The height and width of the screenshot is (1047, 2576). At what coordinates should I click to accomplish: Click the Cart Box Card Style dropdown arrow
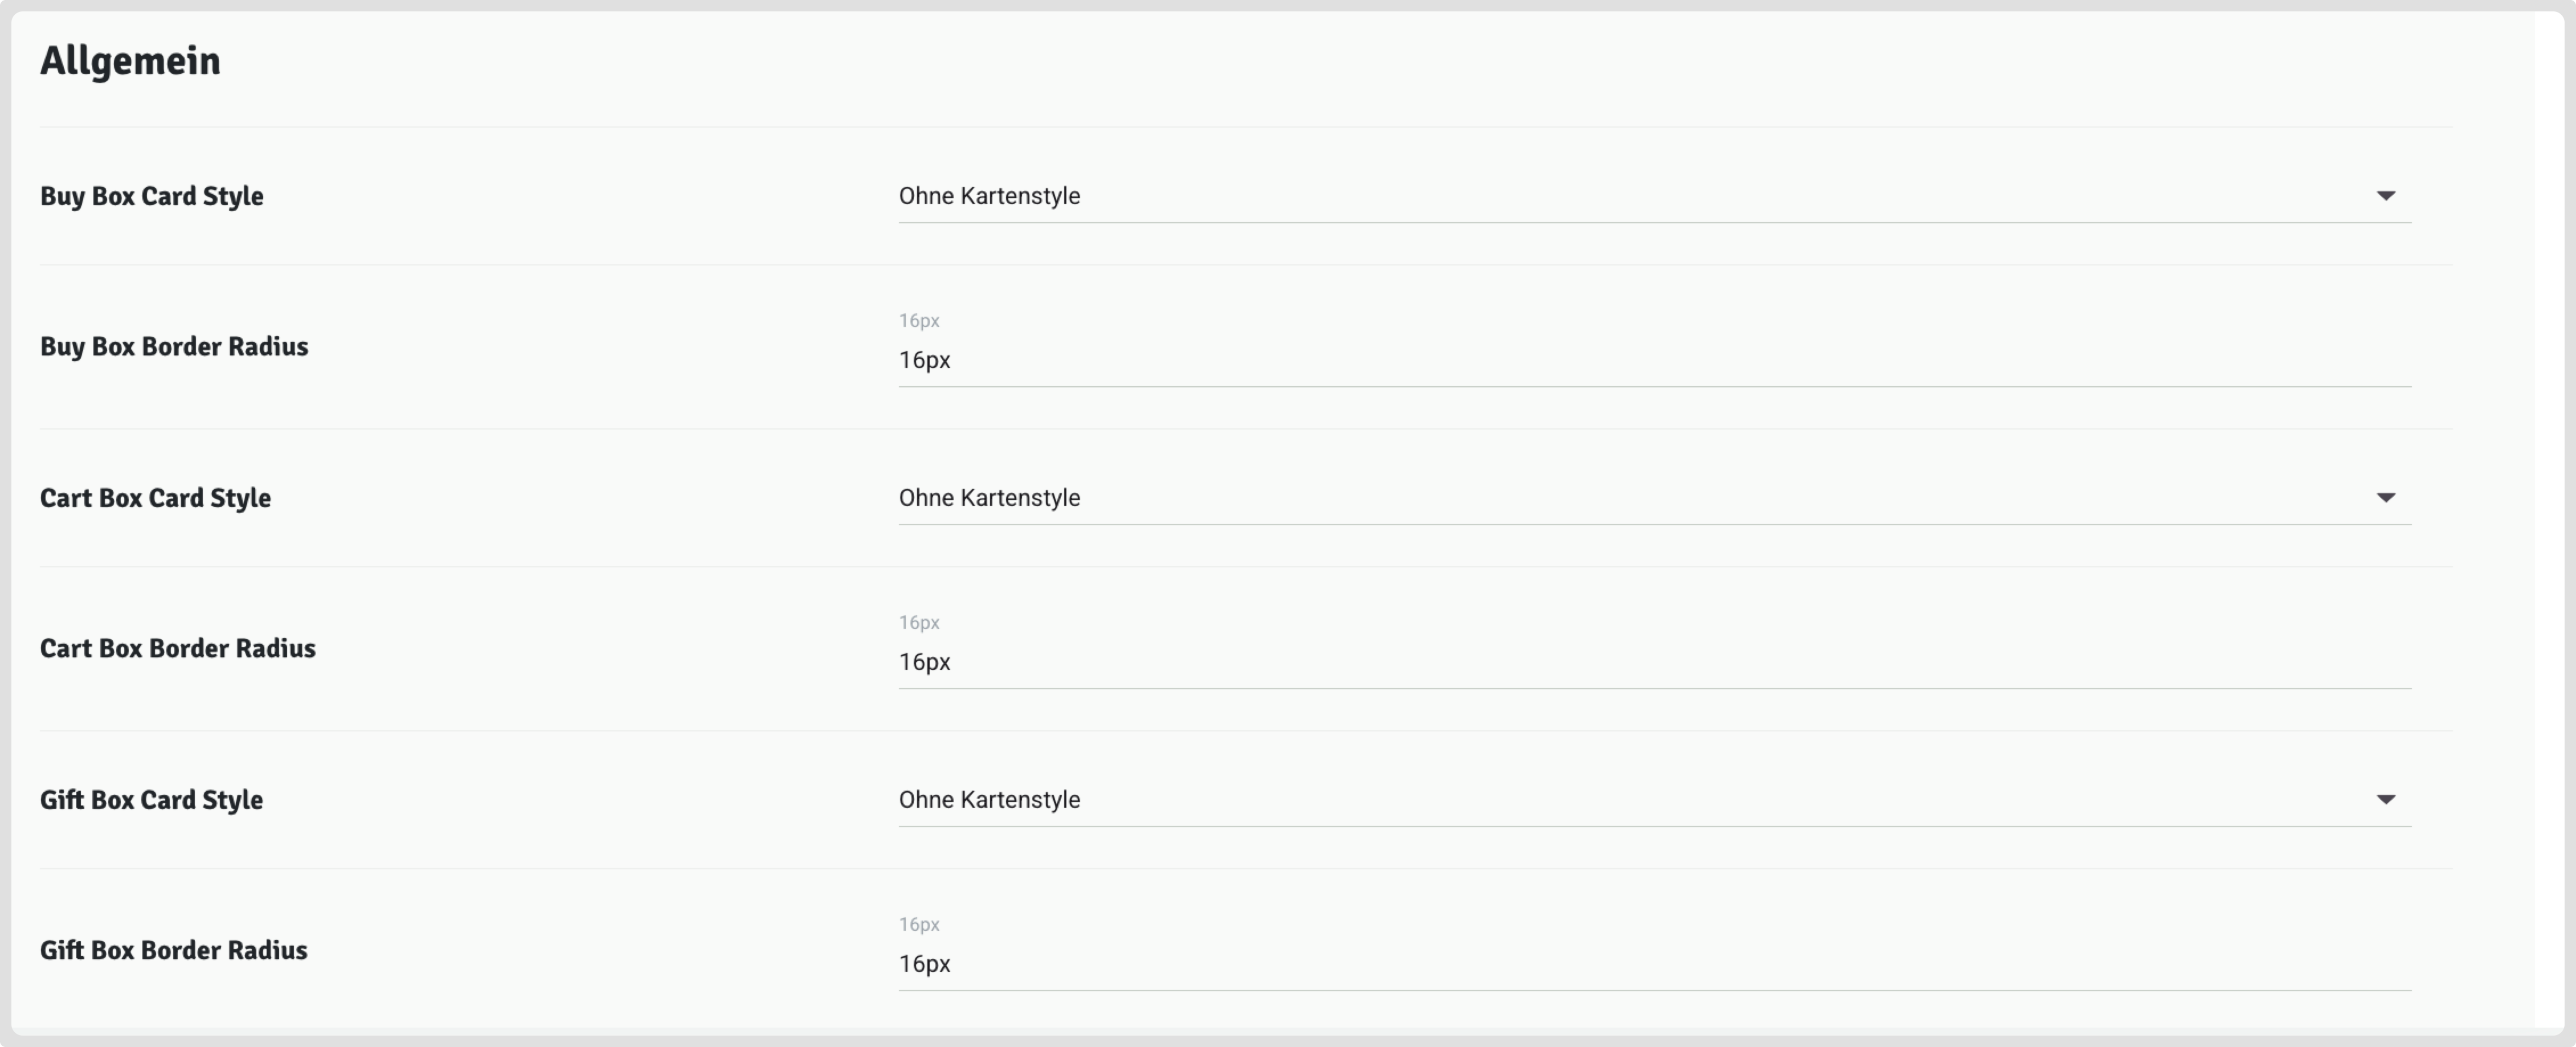pyautogui.click(x=2385, y=498)
